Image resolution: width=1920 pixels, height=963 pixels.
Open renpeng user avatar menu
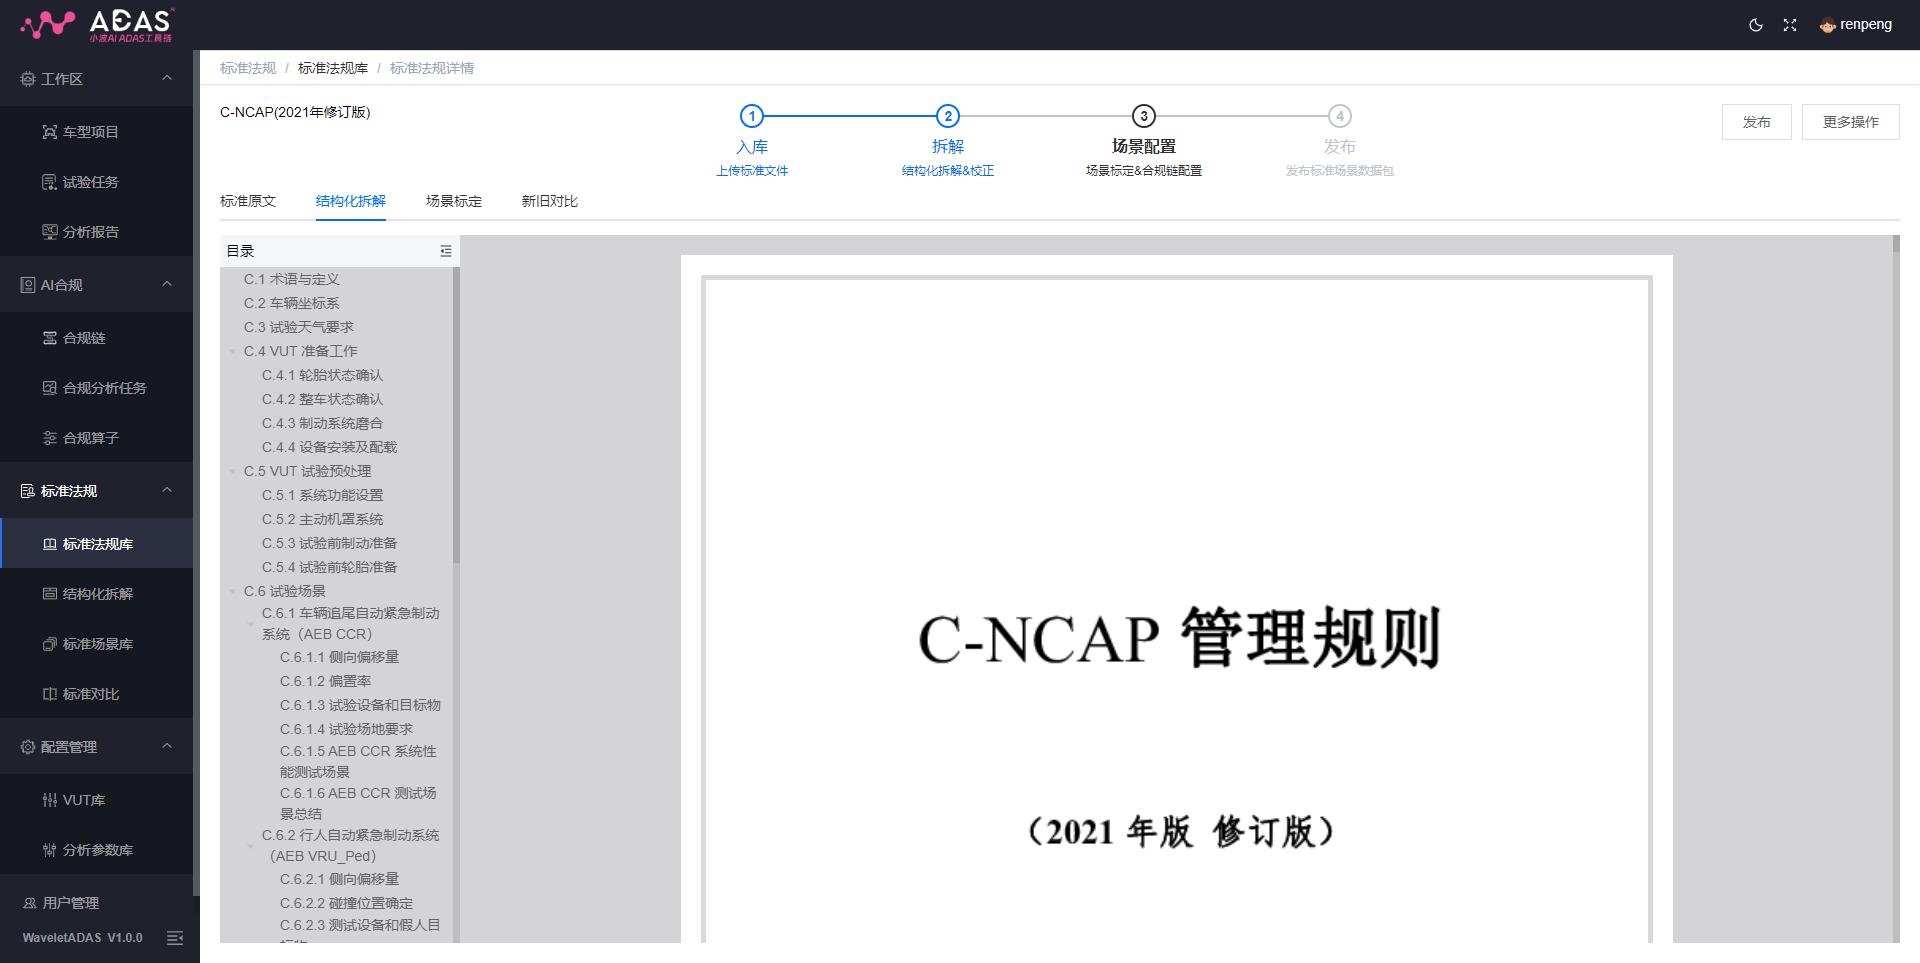[x=1855, y=25]
